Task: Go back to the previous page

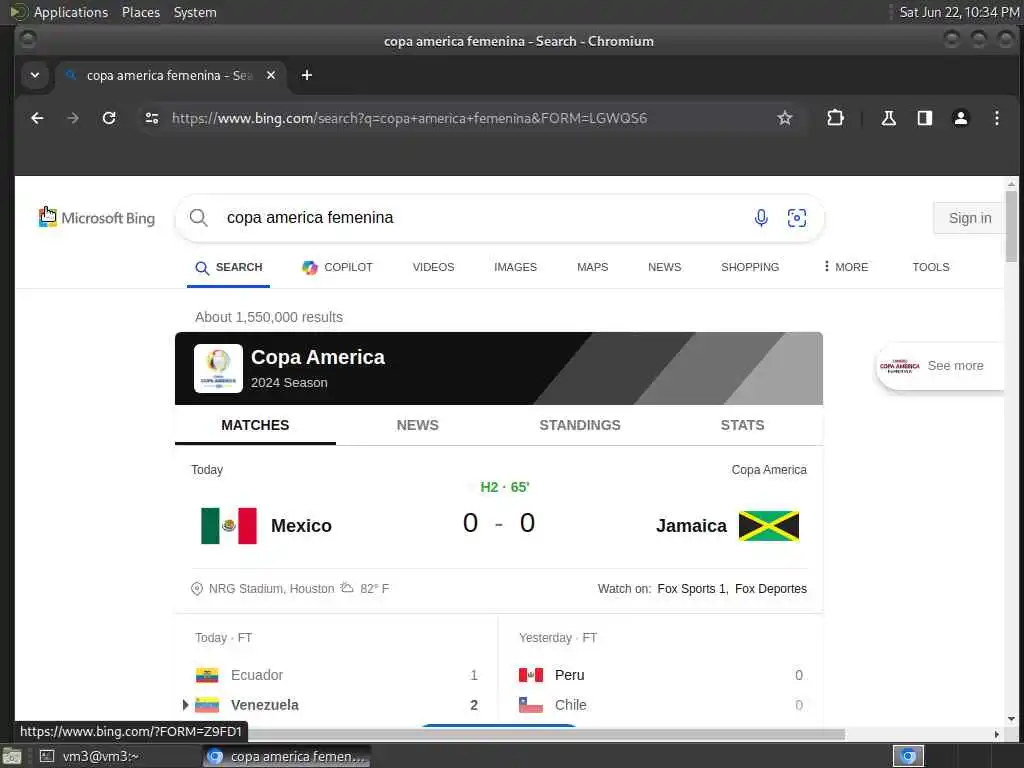Action: (37, 118)
